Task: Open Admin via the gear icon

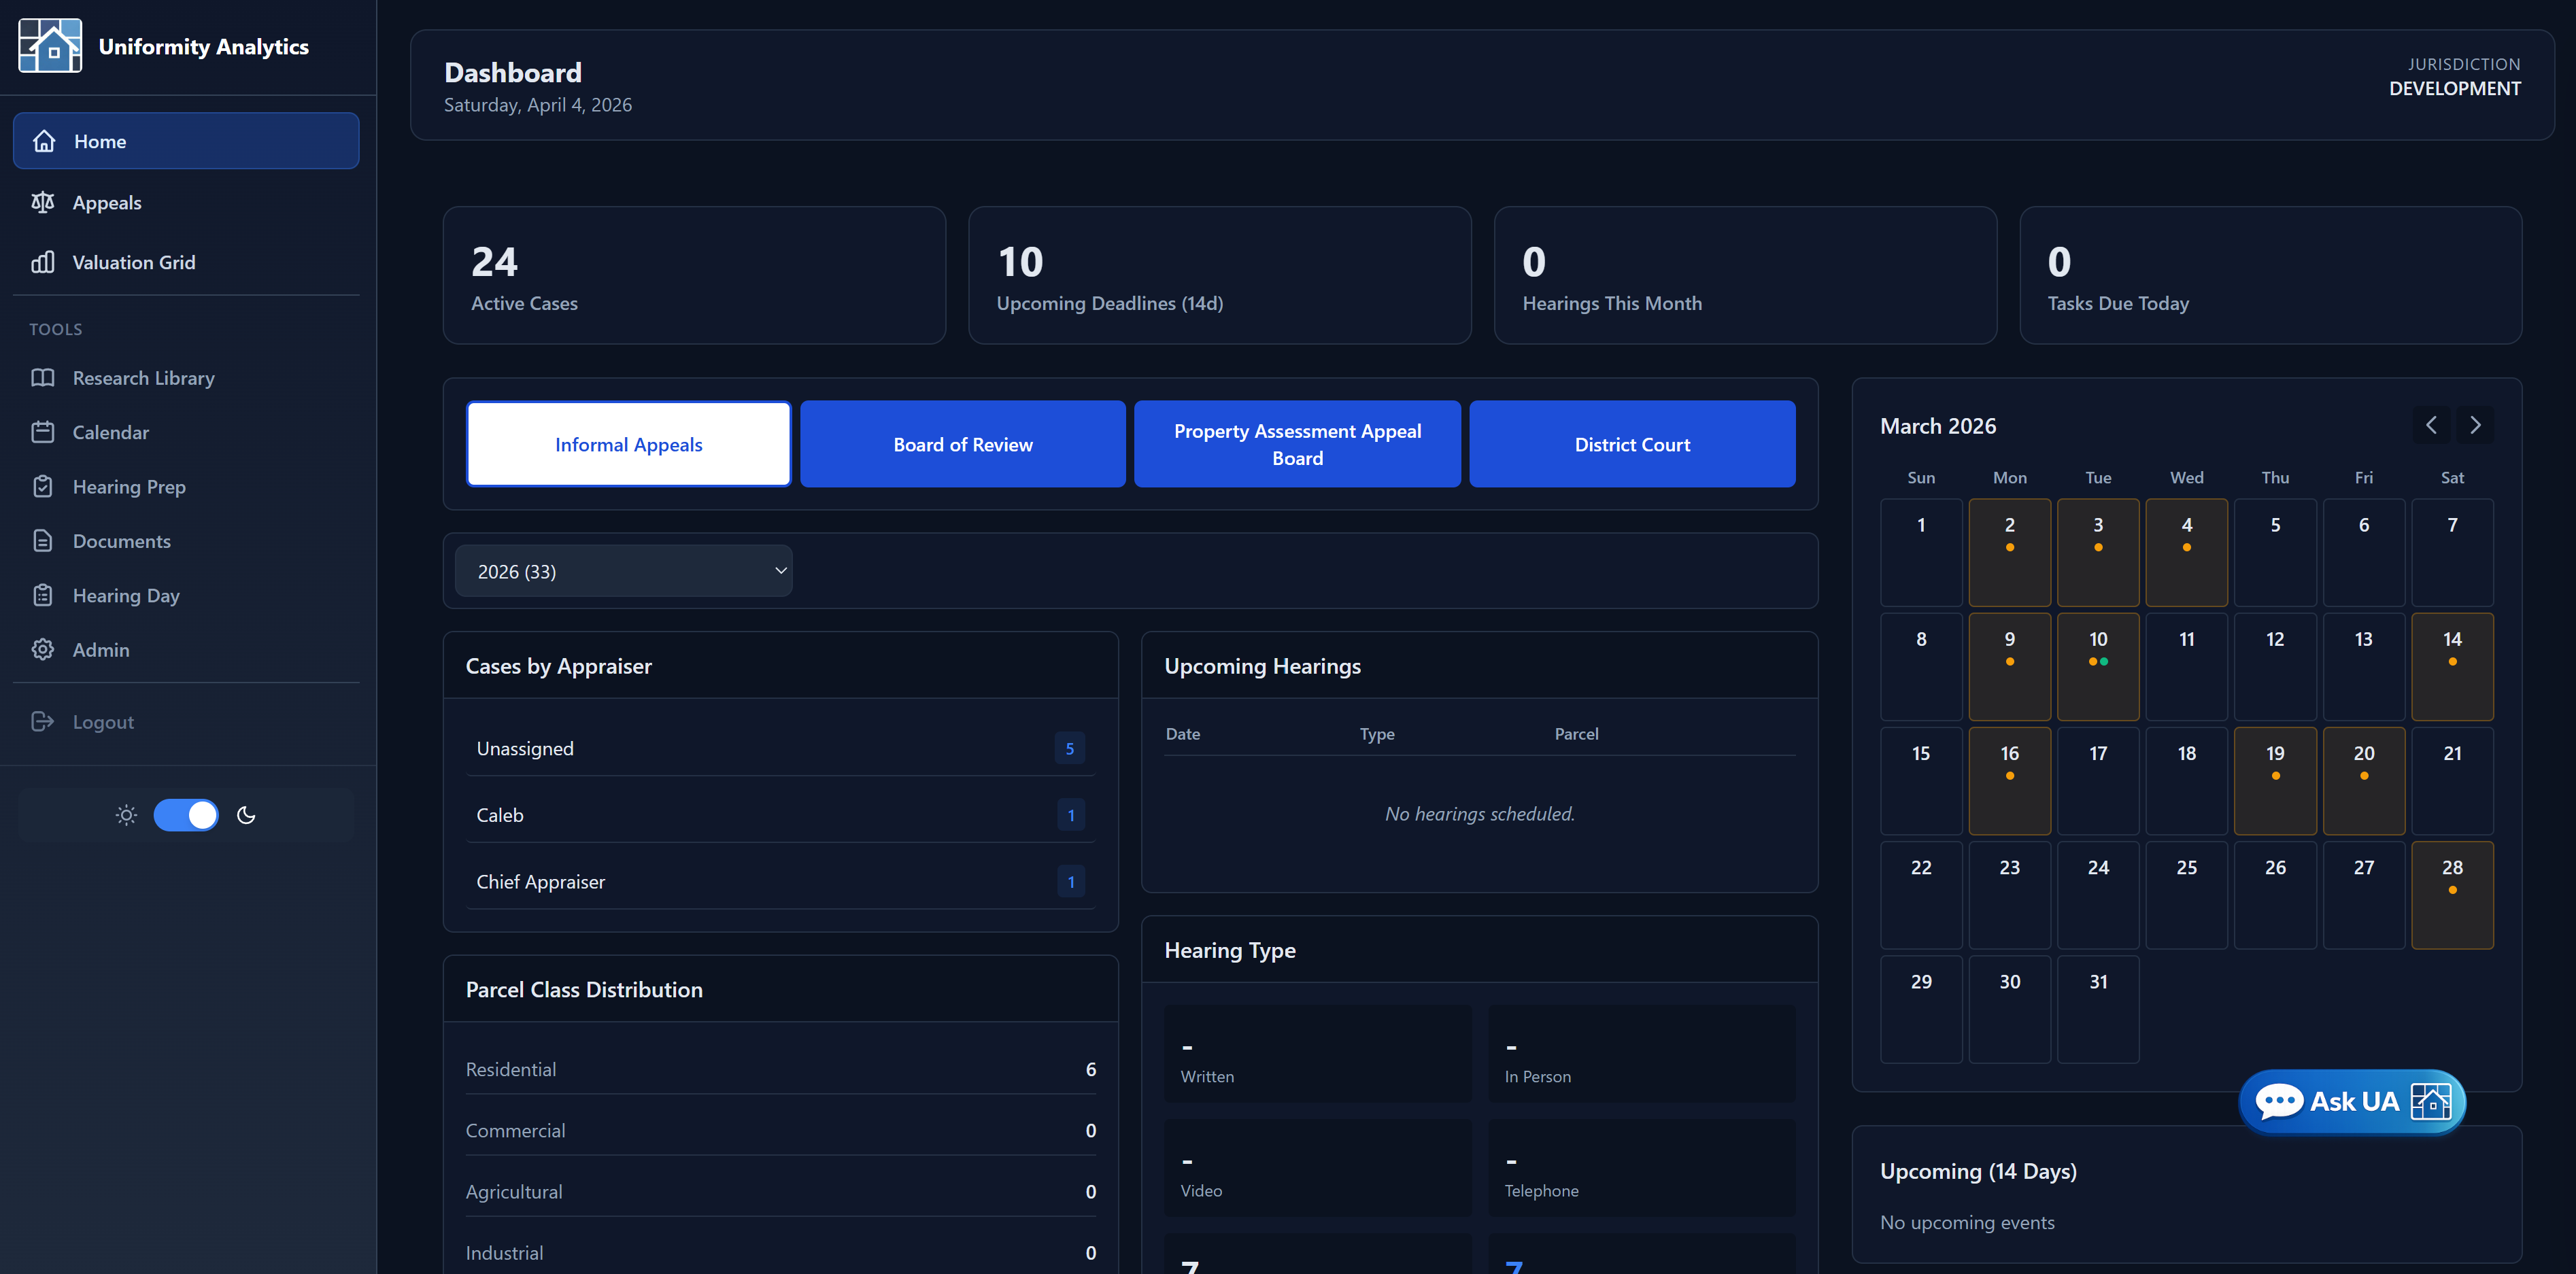Action: coord(101,649)
